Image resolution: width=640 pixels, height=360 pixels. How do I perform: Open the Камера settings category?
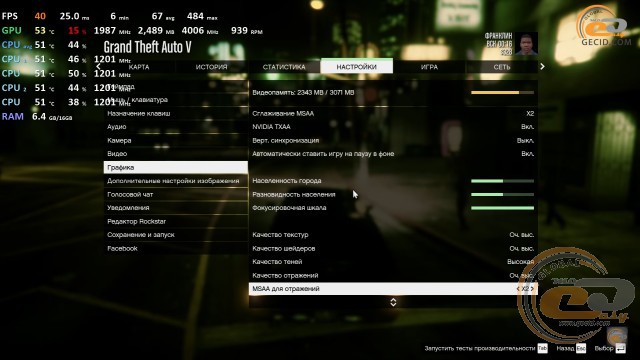point(176,140)
